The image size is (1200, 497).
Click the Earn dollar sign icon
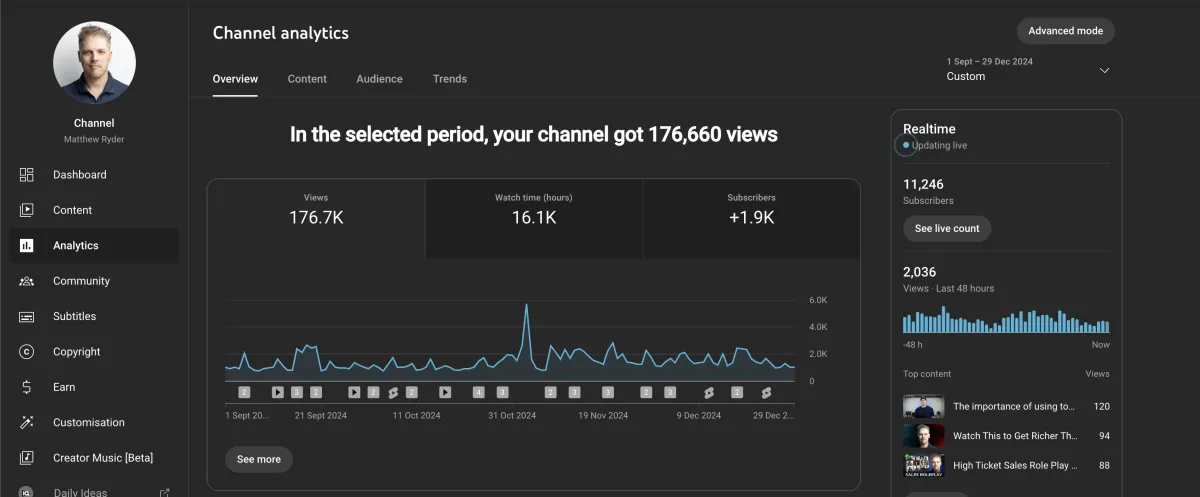click(x=27, y=387)
